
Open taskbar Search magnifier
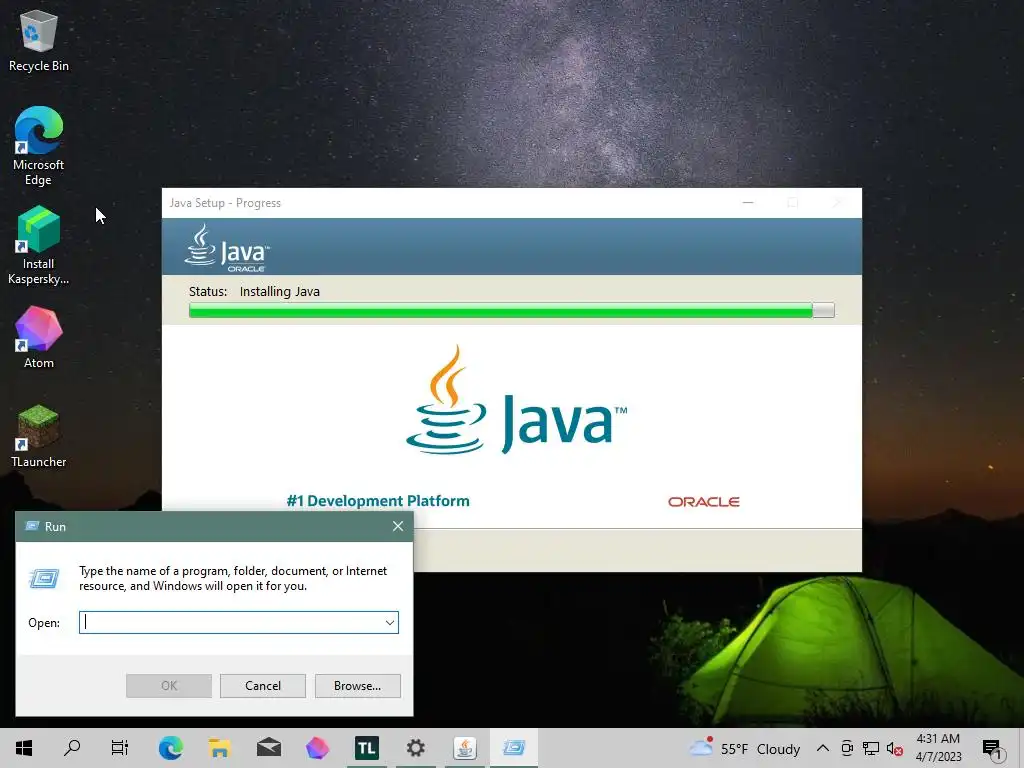(x=72, y=748)
